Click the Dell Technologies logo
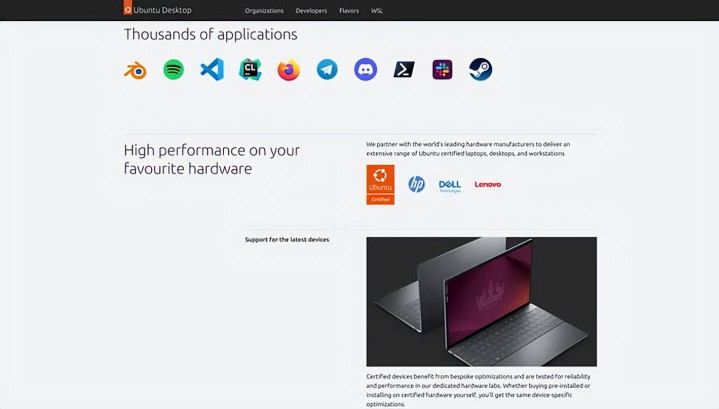This screenshot has height=409, width=719. click(450, 186)
